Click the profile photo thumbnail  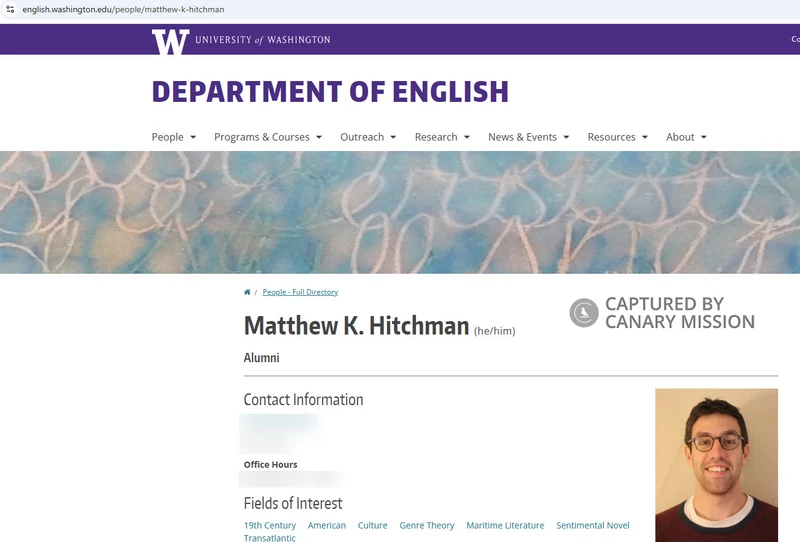point(716,465)
